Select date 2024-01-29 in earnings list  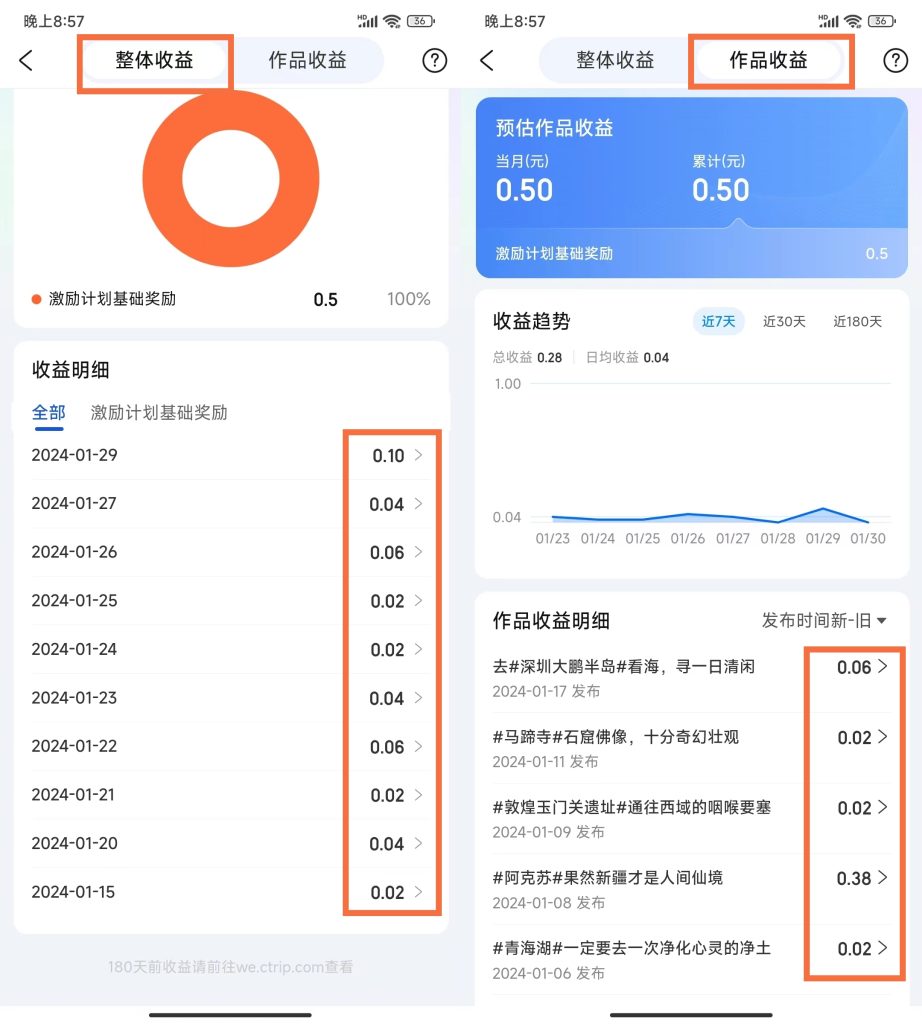(x=74, y=455)
